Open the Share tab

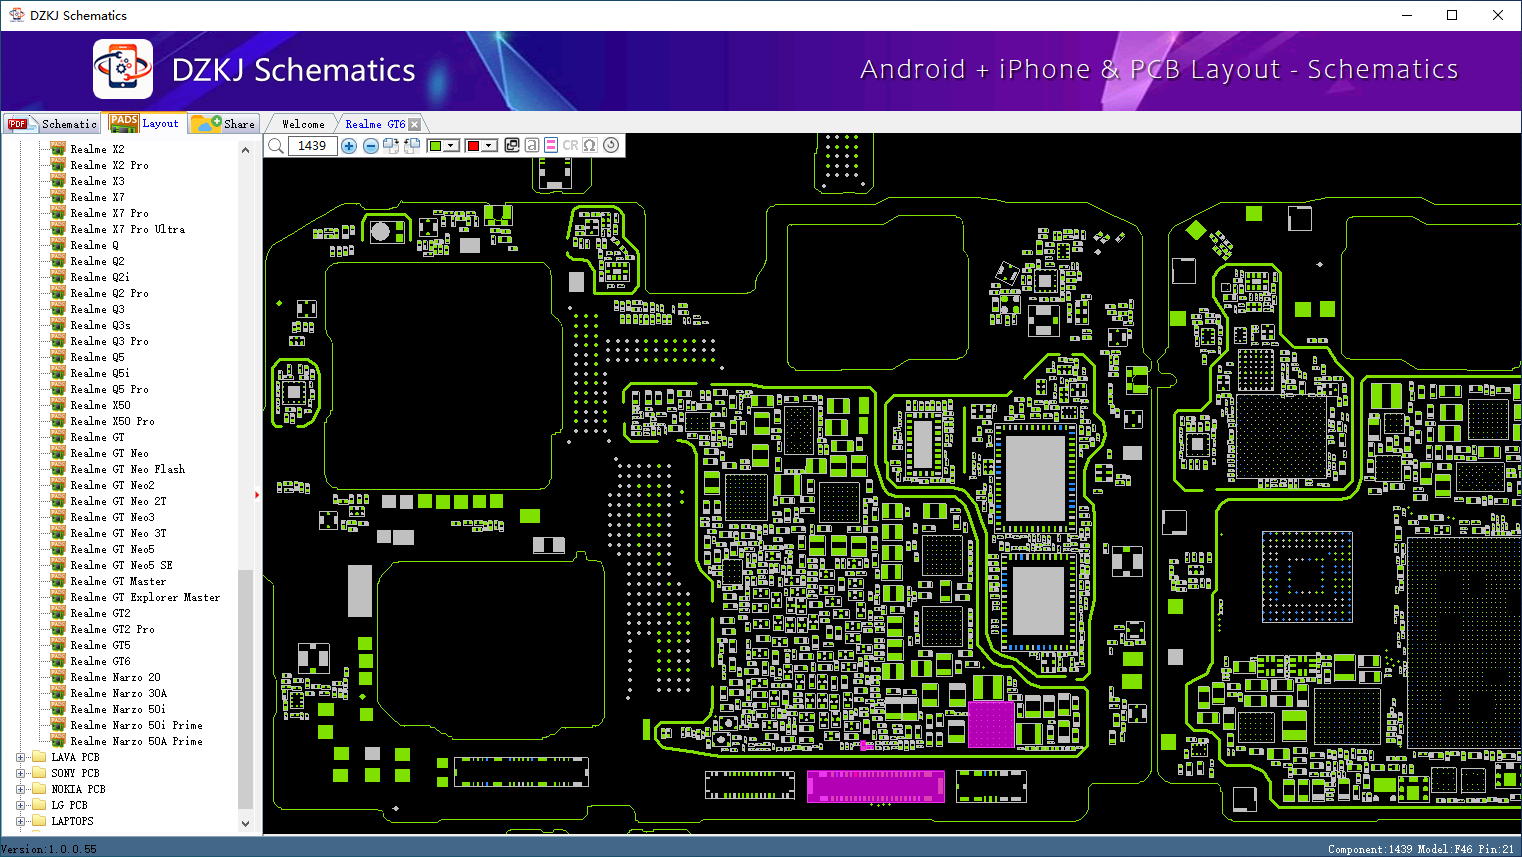click(224, 124)
